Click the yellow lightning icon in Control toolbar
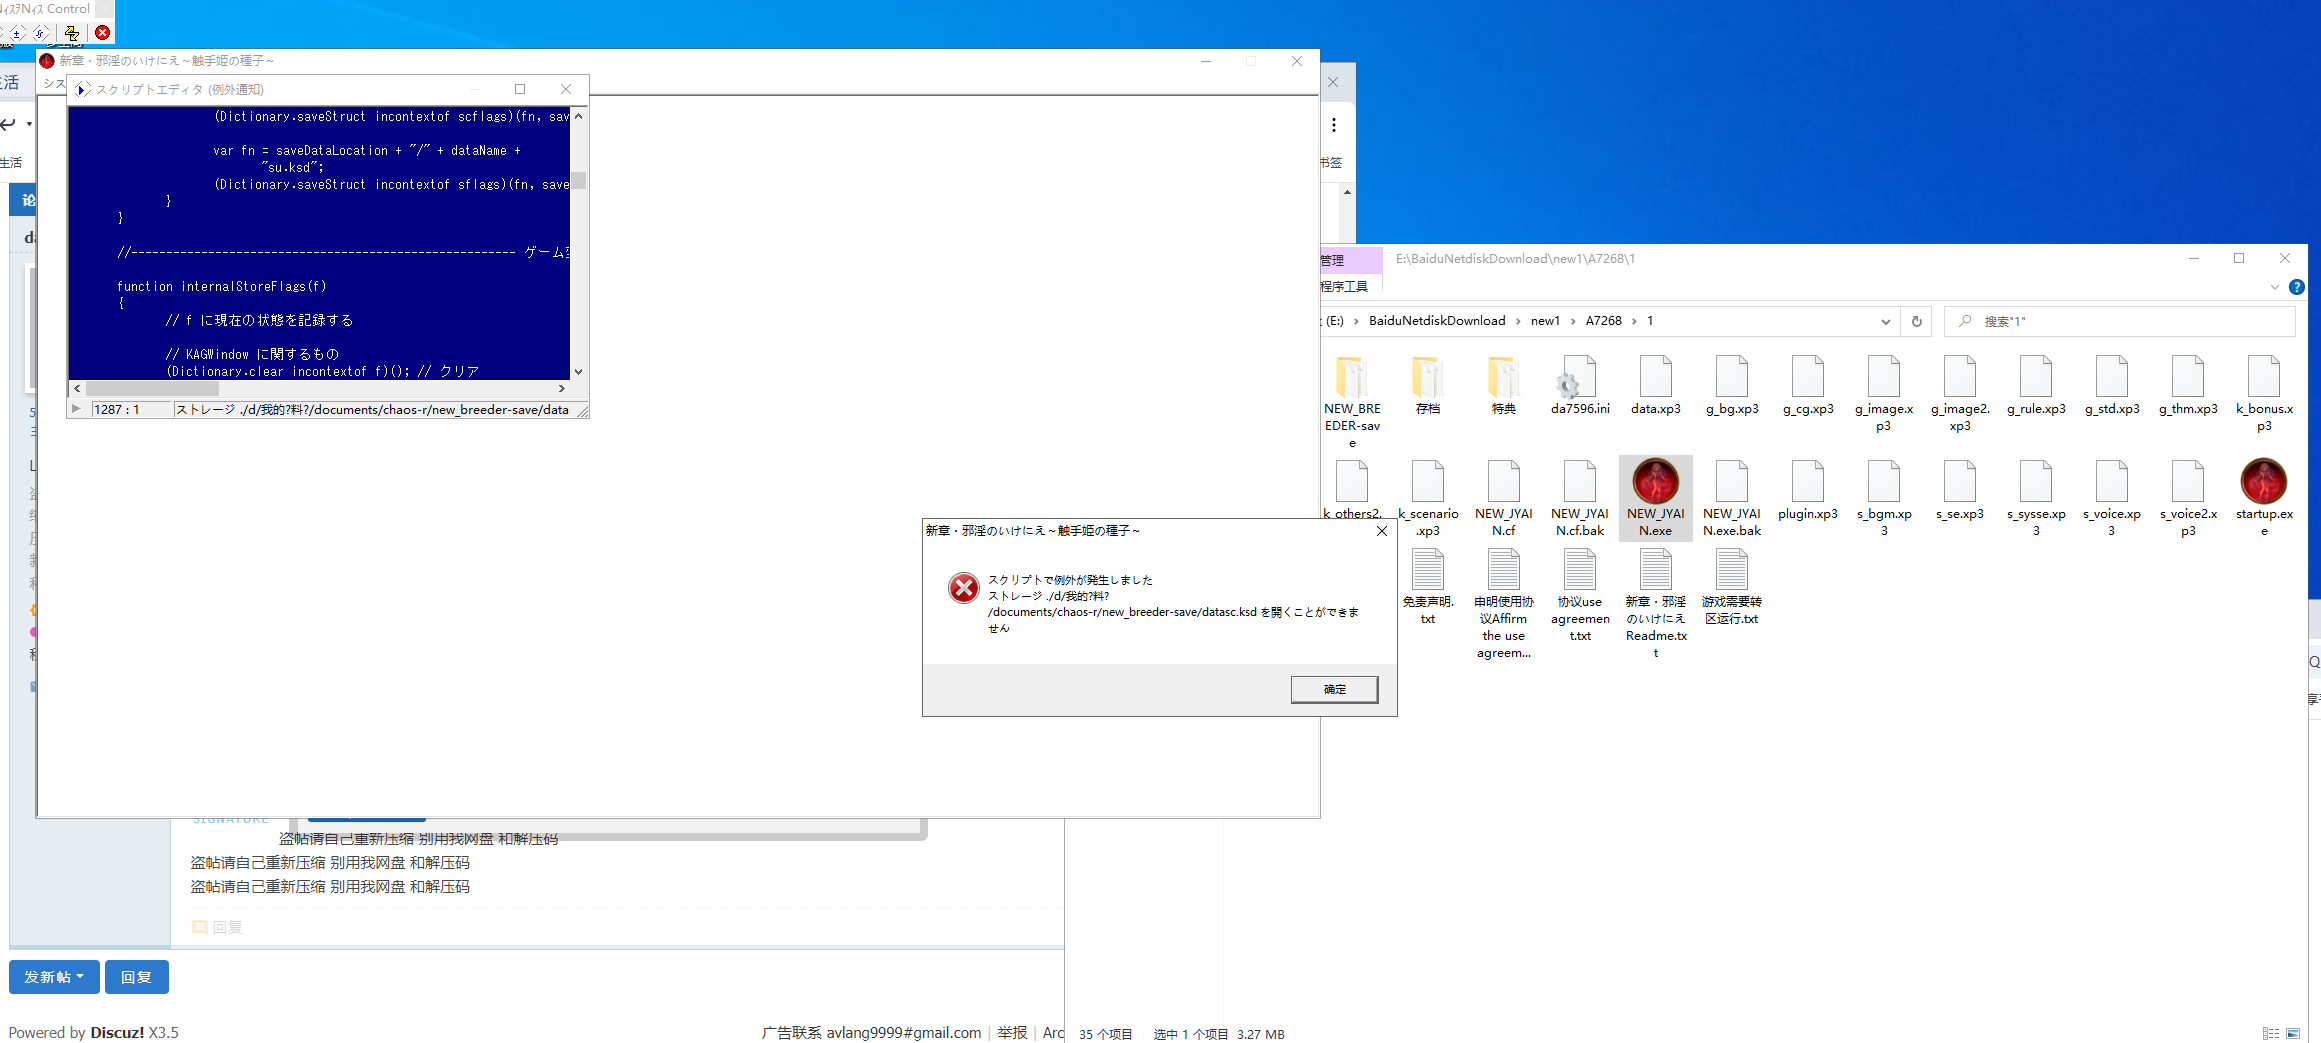This screenshot has width=2321, height=1043. [71, 33]
